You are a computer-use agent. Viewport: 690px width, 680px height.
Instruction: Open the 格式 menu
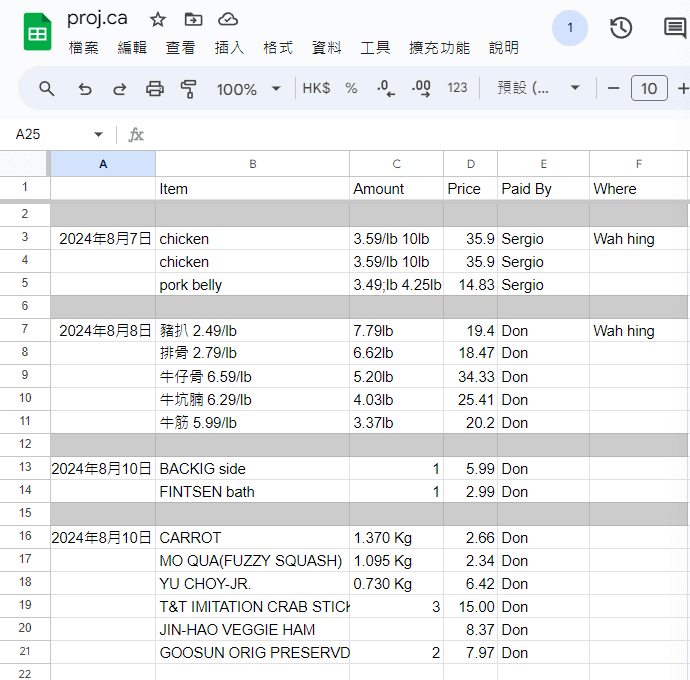278,48
